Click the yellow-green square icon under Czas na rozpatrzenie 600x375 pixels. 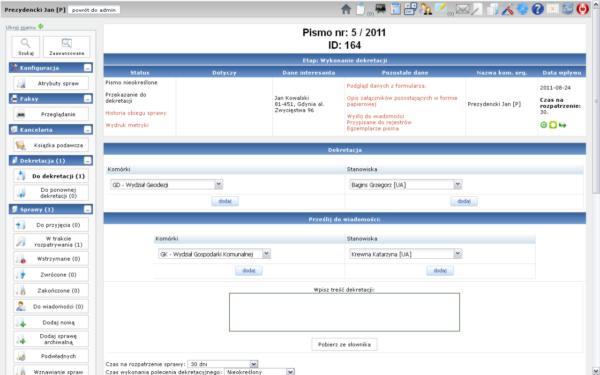tap(553, 125)
